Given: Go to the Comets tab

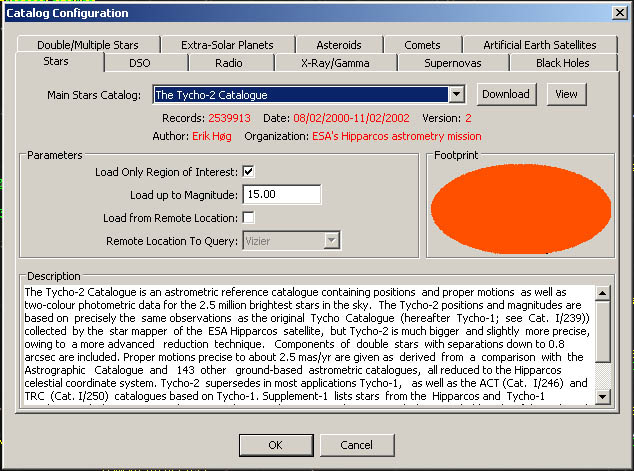Looking at the screenshot, I should coord(422,45).
